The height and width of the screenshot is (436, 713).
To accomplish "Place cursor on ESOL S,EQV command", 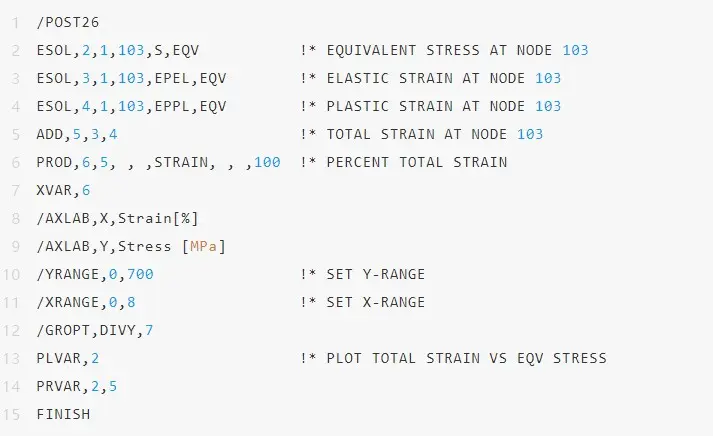I will [118, 50].
